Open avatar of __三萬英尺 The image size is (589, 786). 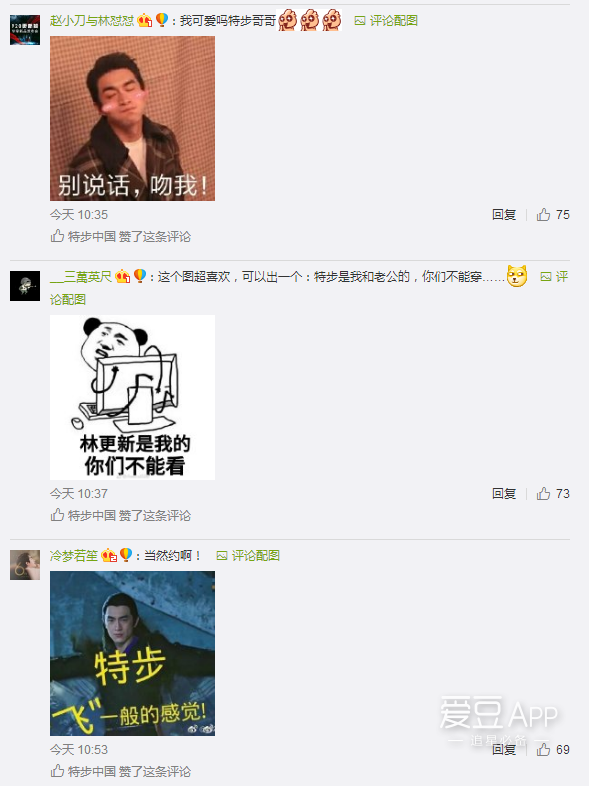coord(25,286)
